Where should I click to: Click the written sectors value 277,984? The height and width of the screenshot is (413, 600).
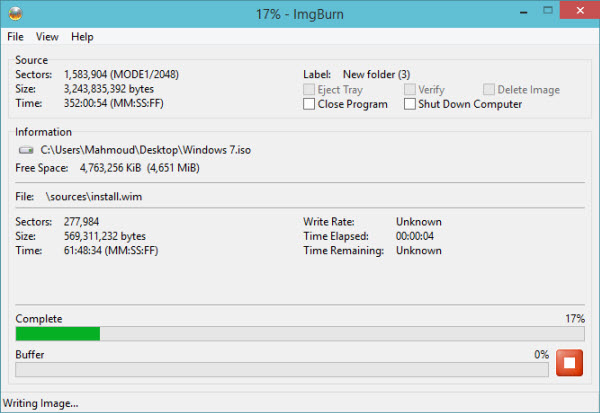pyautogui.click(x=82, y=222)
